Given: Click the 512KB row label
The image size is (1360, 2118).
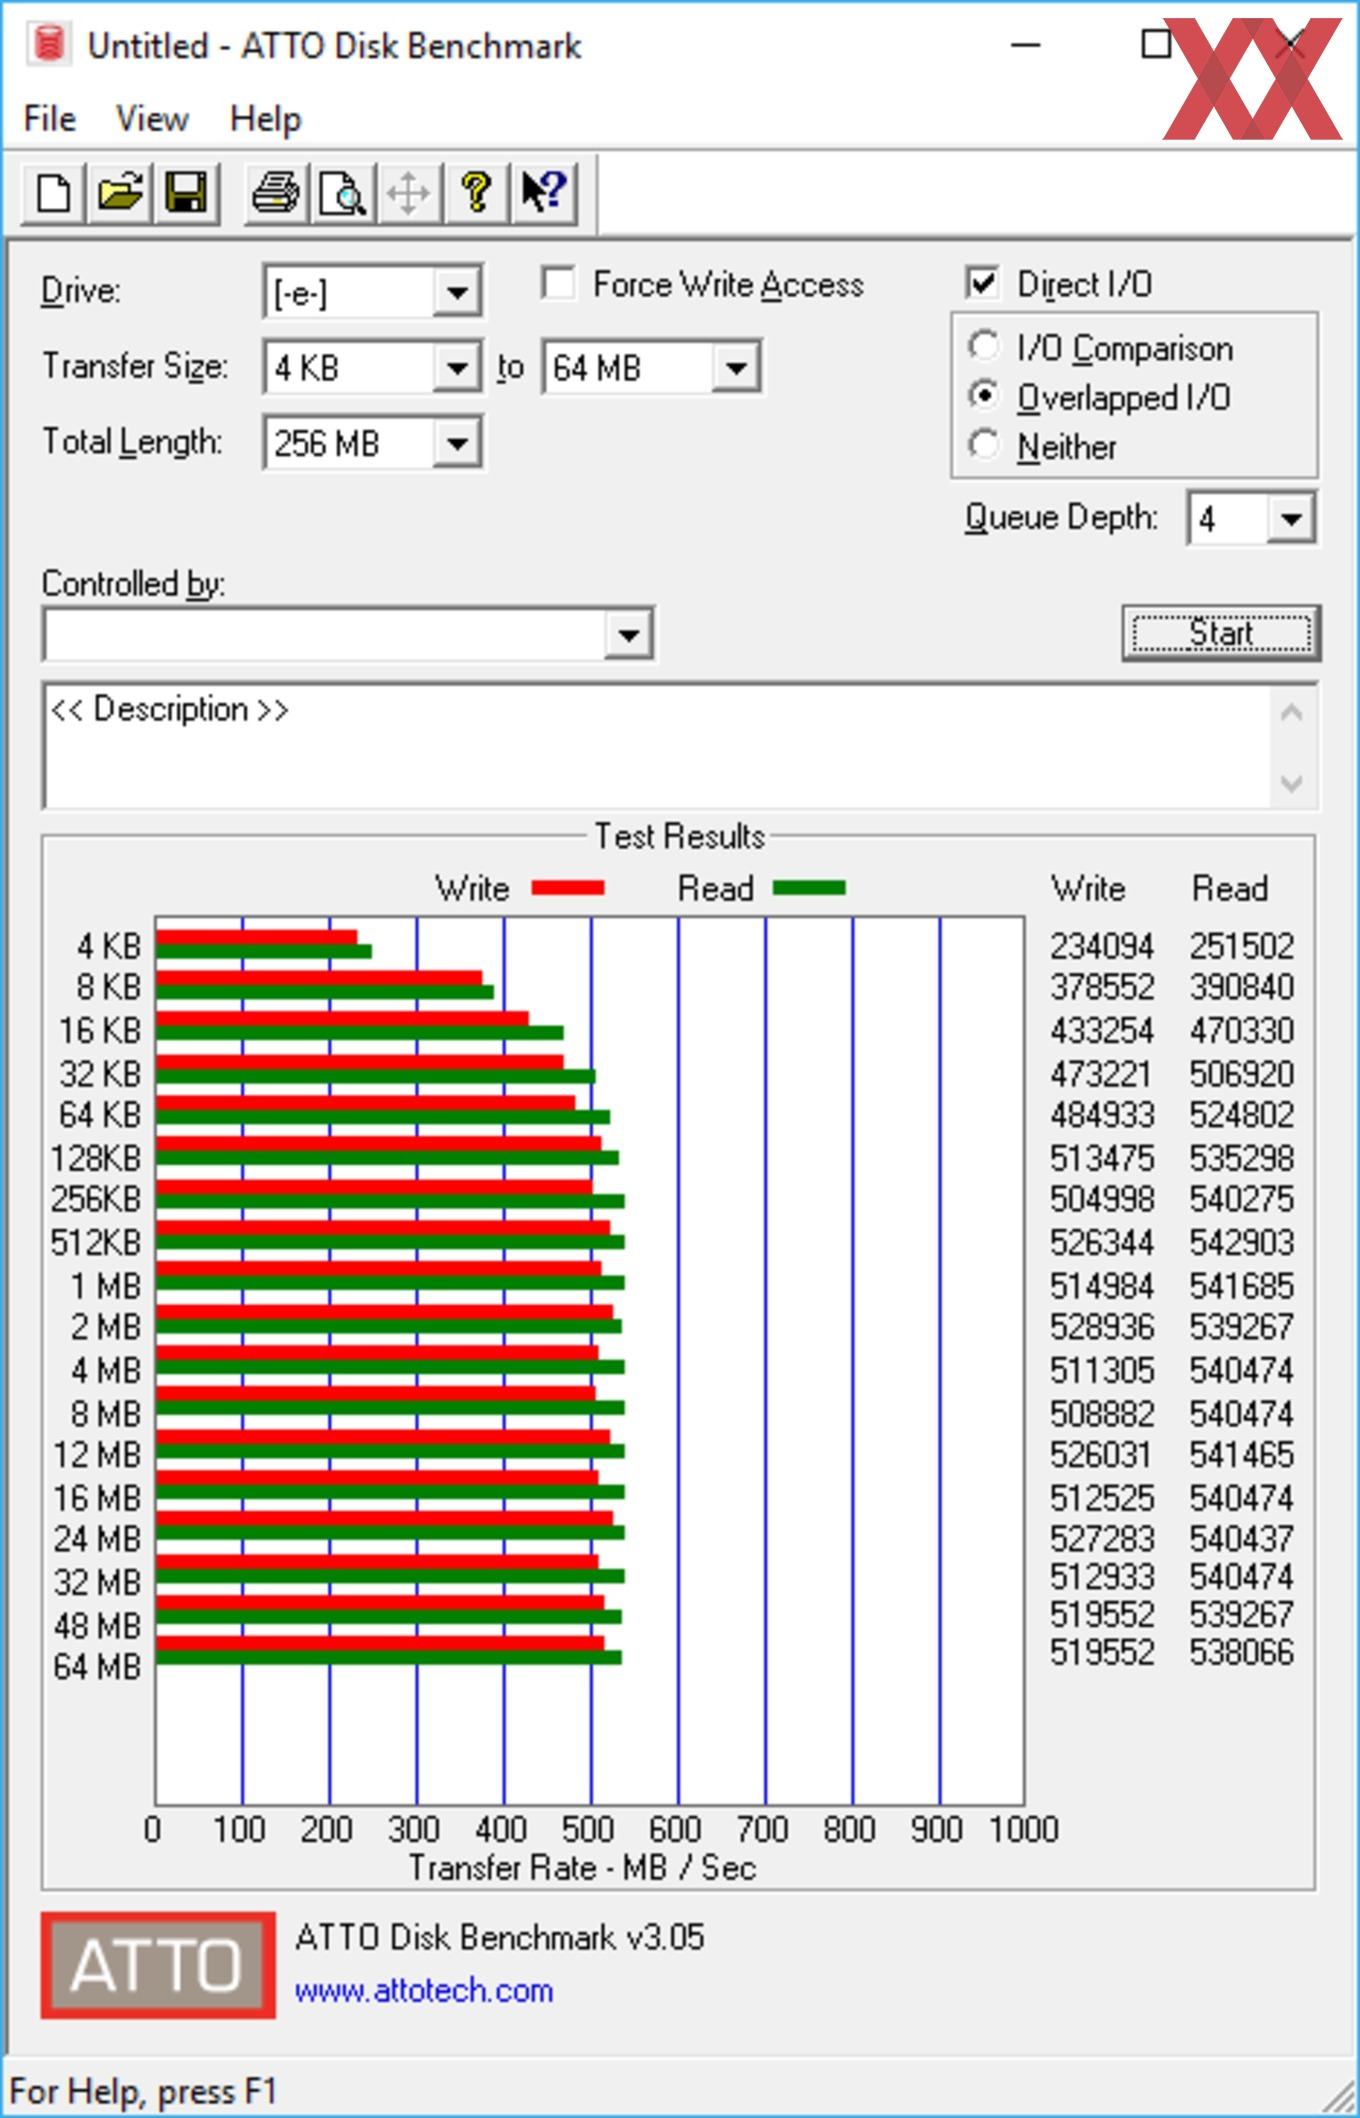Looking at the screenshot, I should 96,1242.
